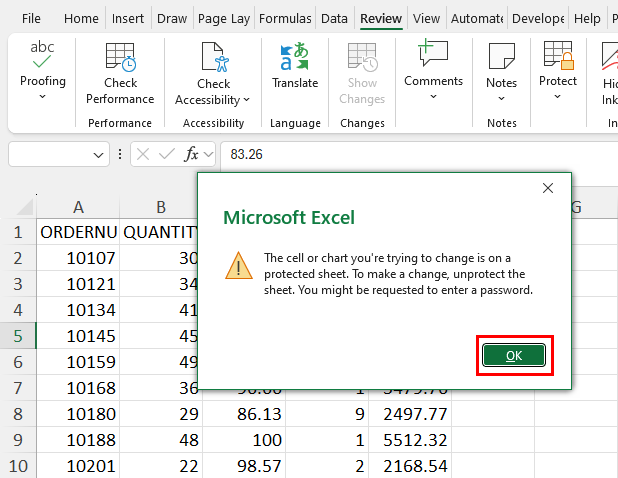Click the formula bar options dots
This screenshot has width=618, height=478.
click(120, 154)
